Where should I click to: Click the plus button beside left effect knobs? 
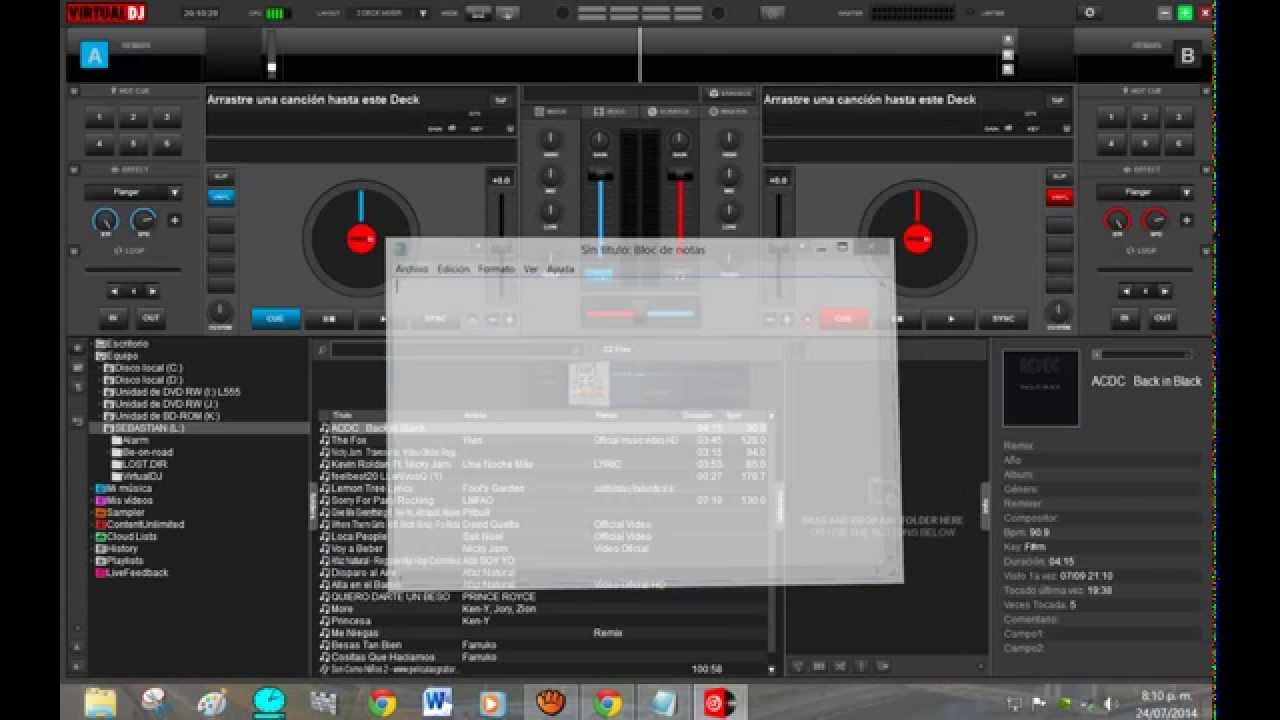tap(174, 220)
